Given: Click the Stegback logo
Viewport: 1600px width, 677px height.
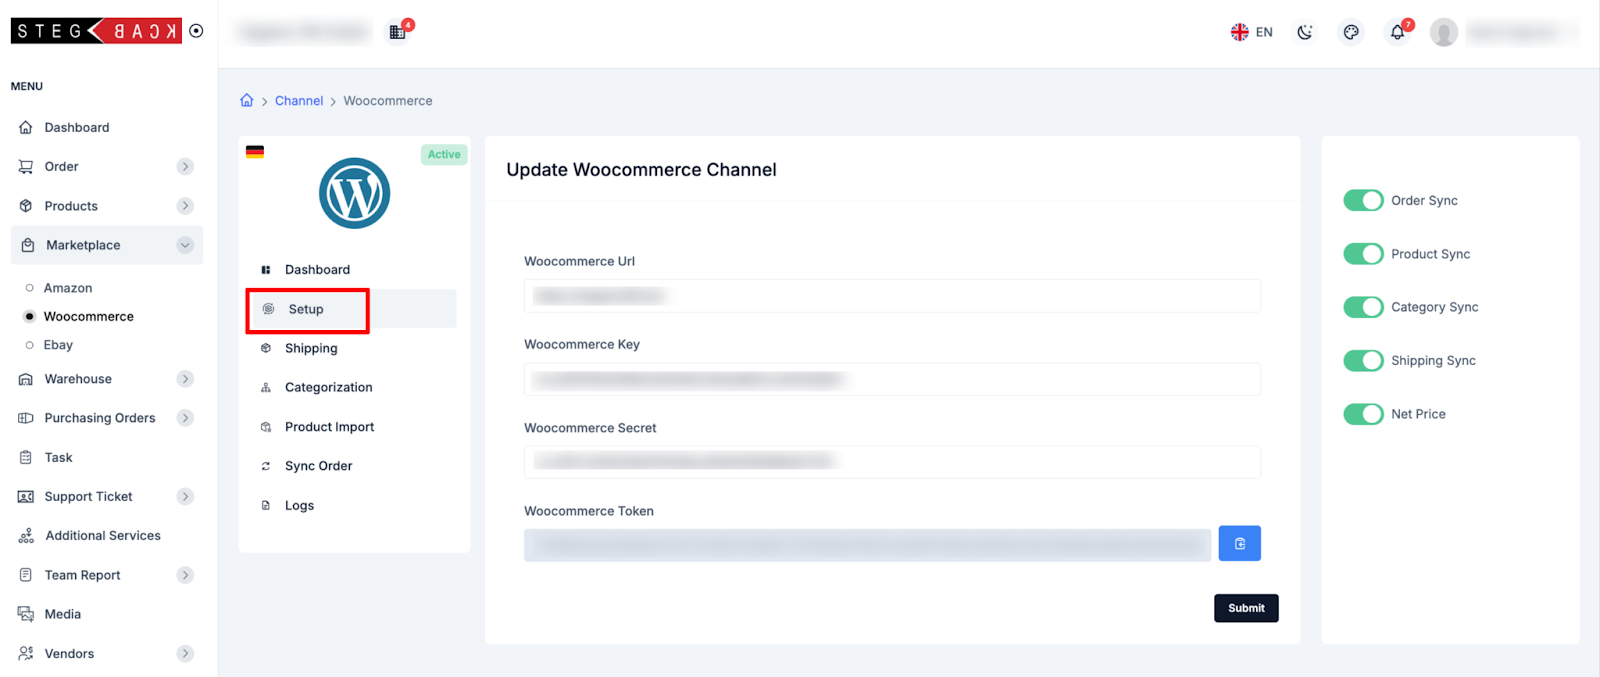Looking at the screenshot, I should tap(96, 31).
